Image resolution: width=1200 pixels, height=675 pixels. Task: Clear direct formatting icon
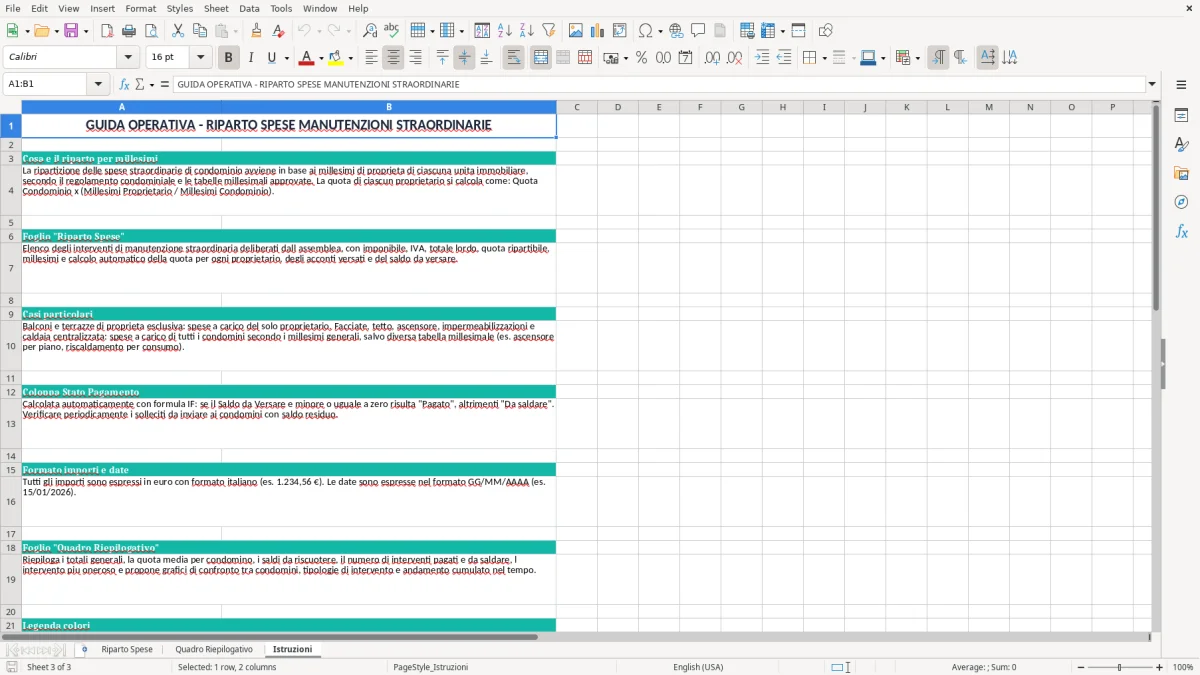[x=279, y=31]
